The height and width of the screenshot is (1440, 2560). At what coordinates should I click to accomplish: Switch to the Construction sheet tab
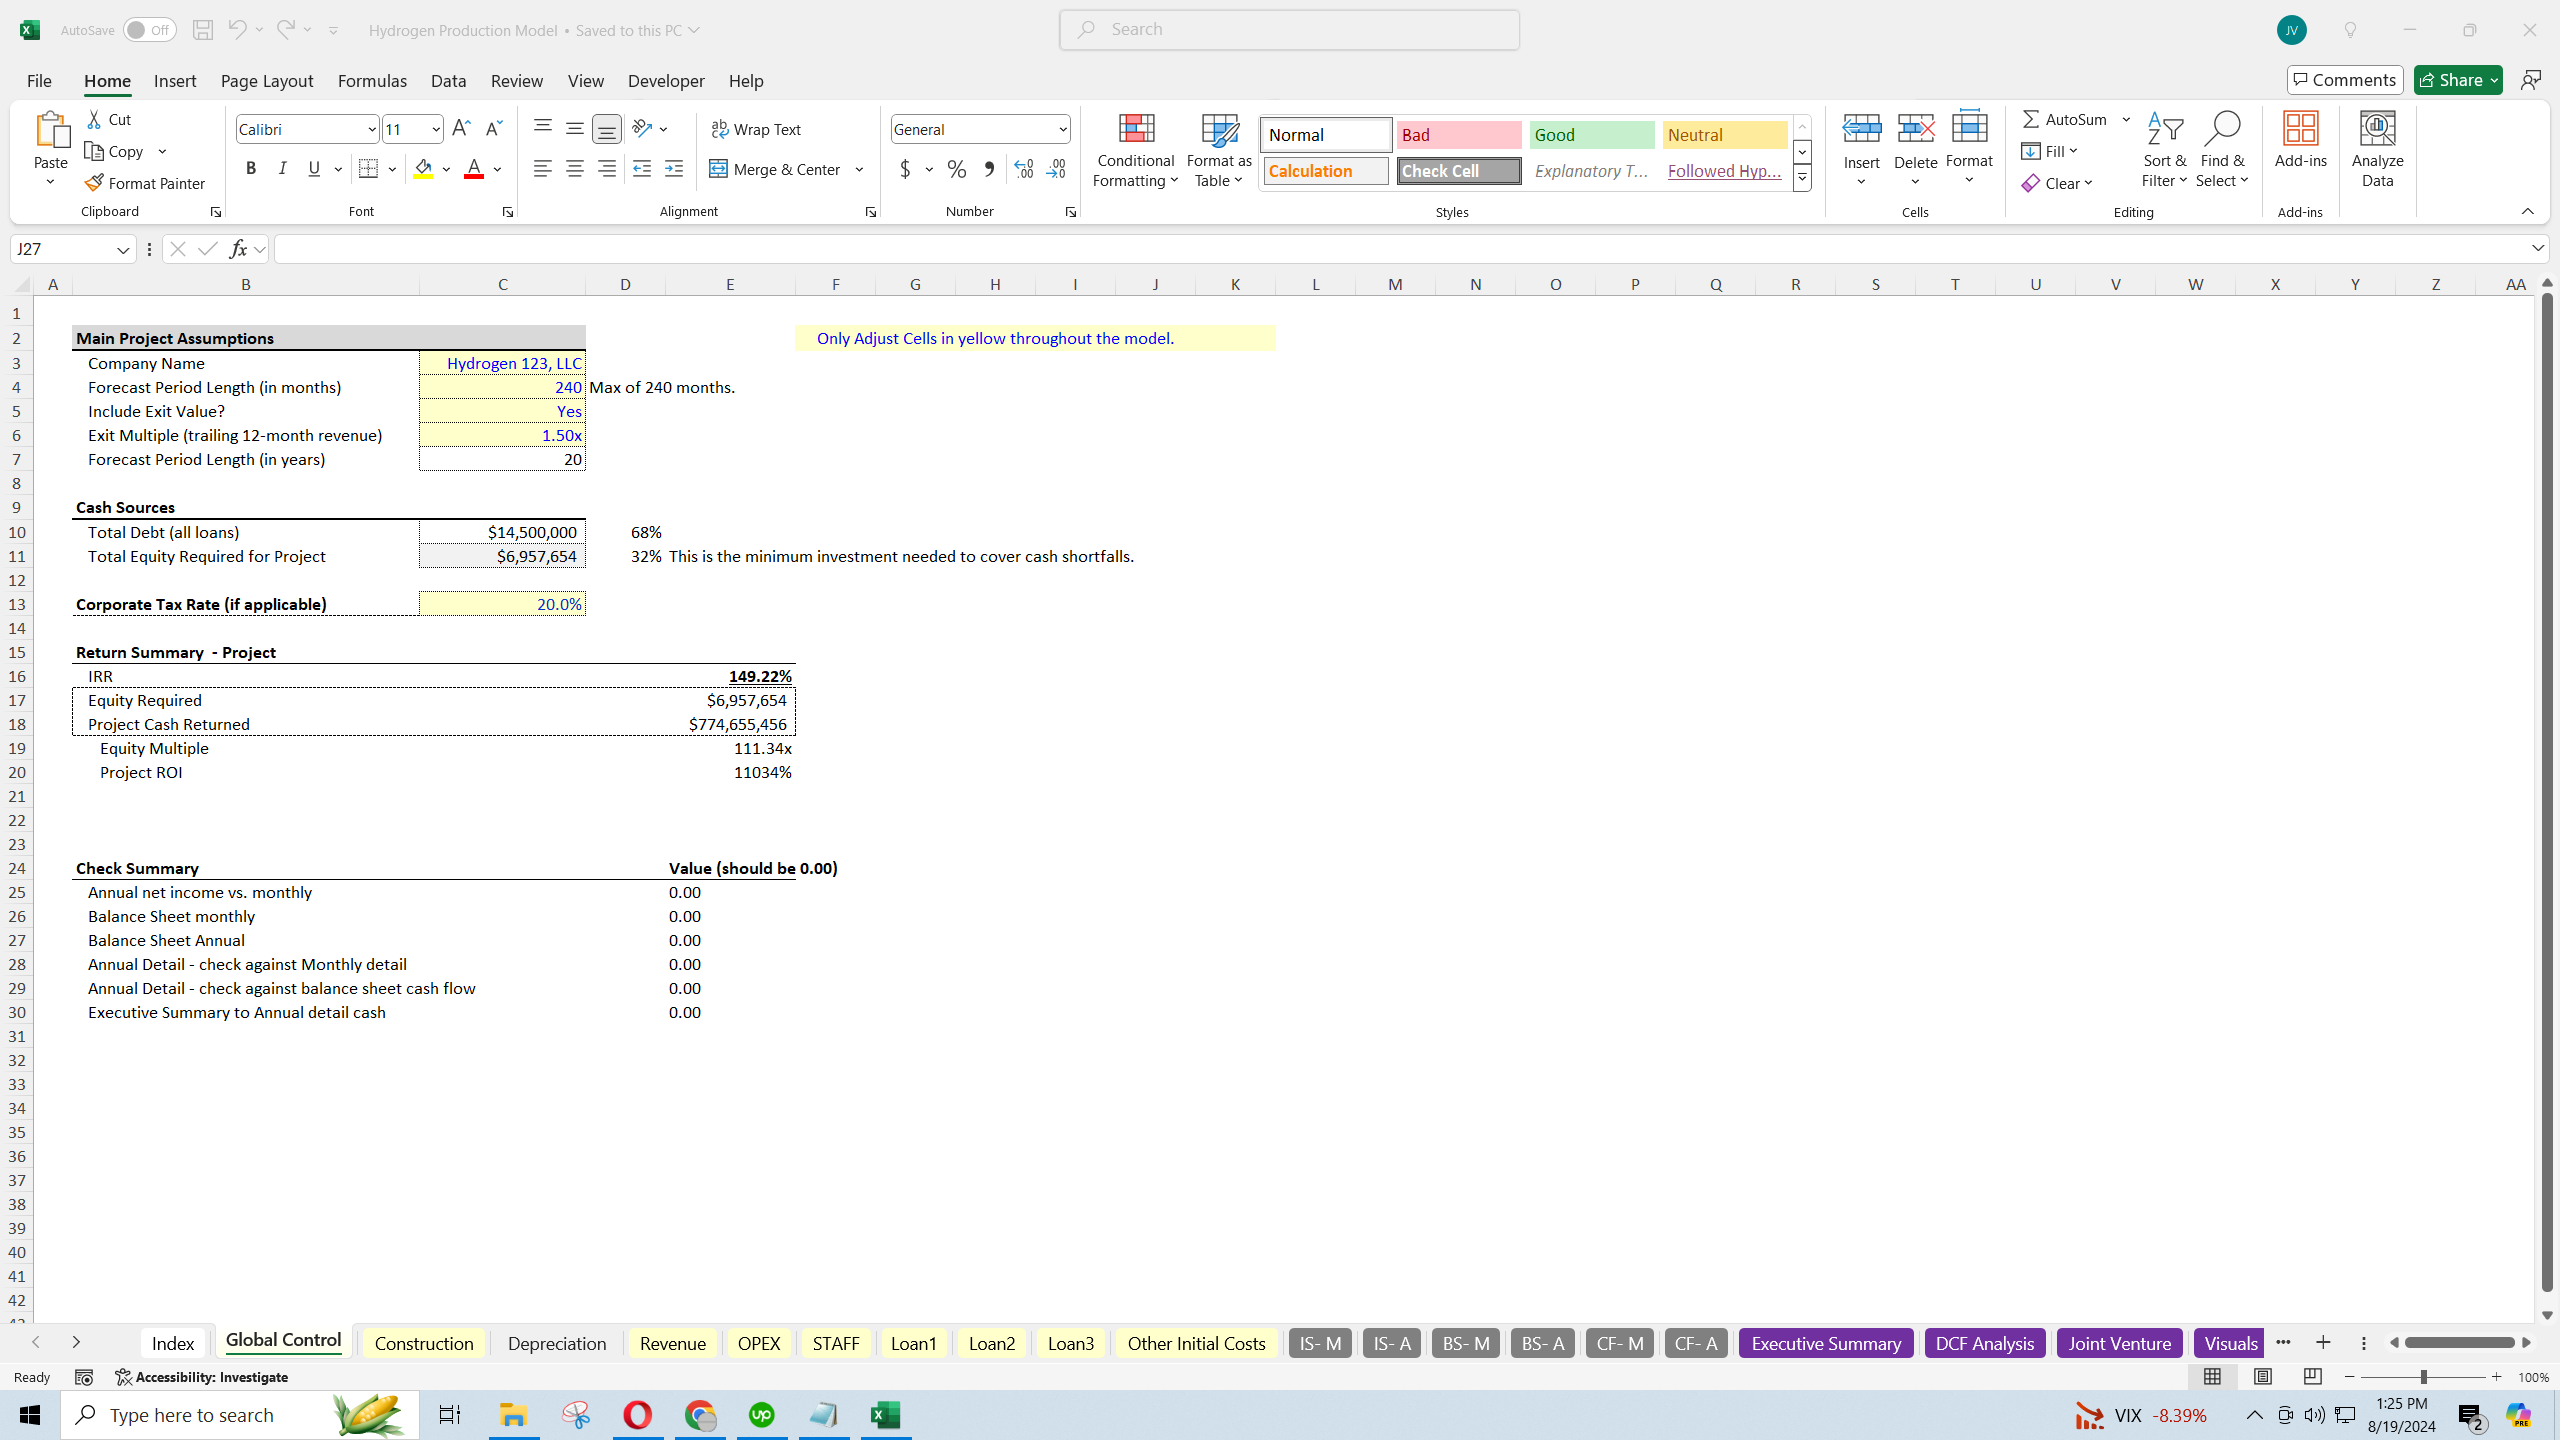pos(424,1343)
